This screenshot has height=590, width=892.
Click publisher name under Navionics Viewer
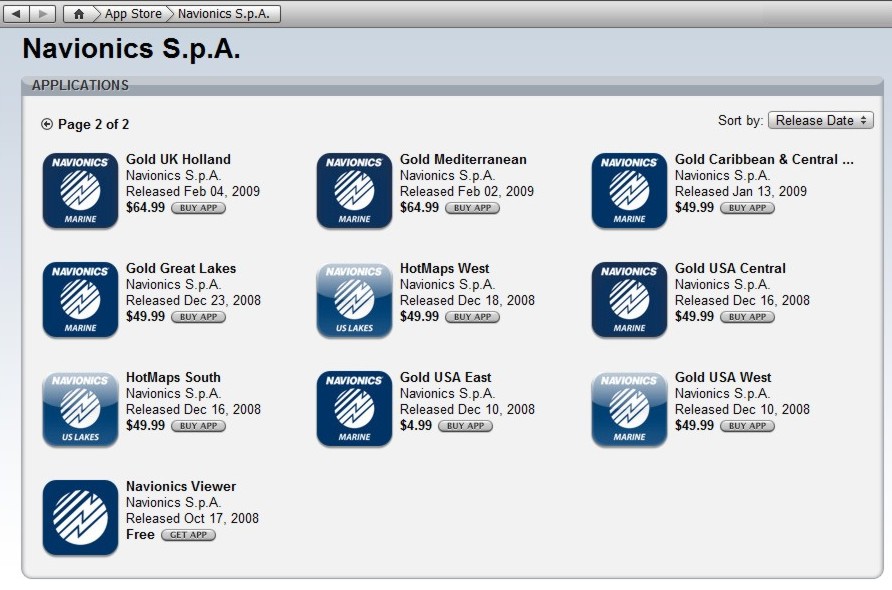click(x=174, y=502)
